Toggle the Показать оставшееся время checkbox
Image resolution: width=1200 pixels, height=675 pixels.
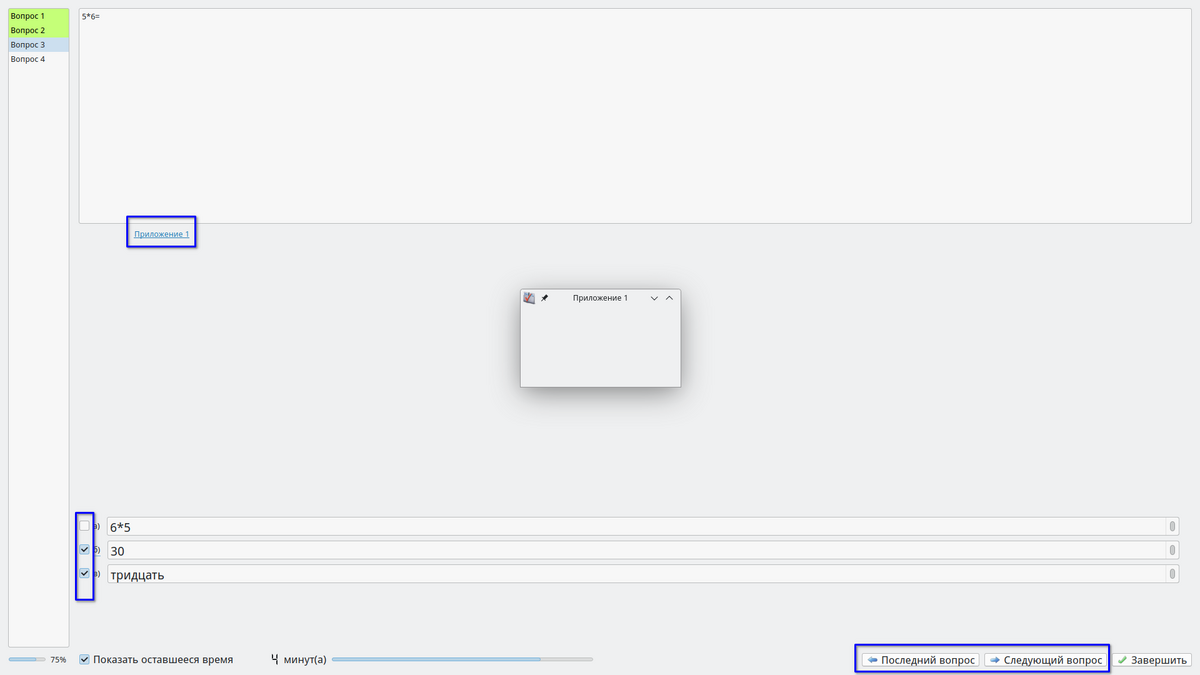pyautogui.click(x=85, y=660)
